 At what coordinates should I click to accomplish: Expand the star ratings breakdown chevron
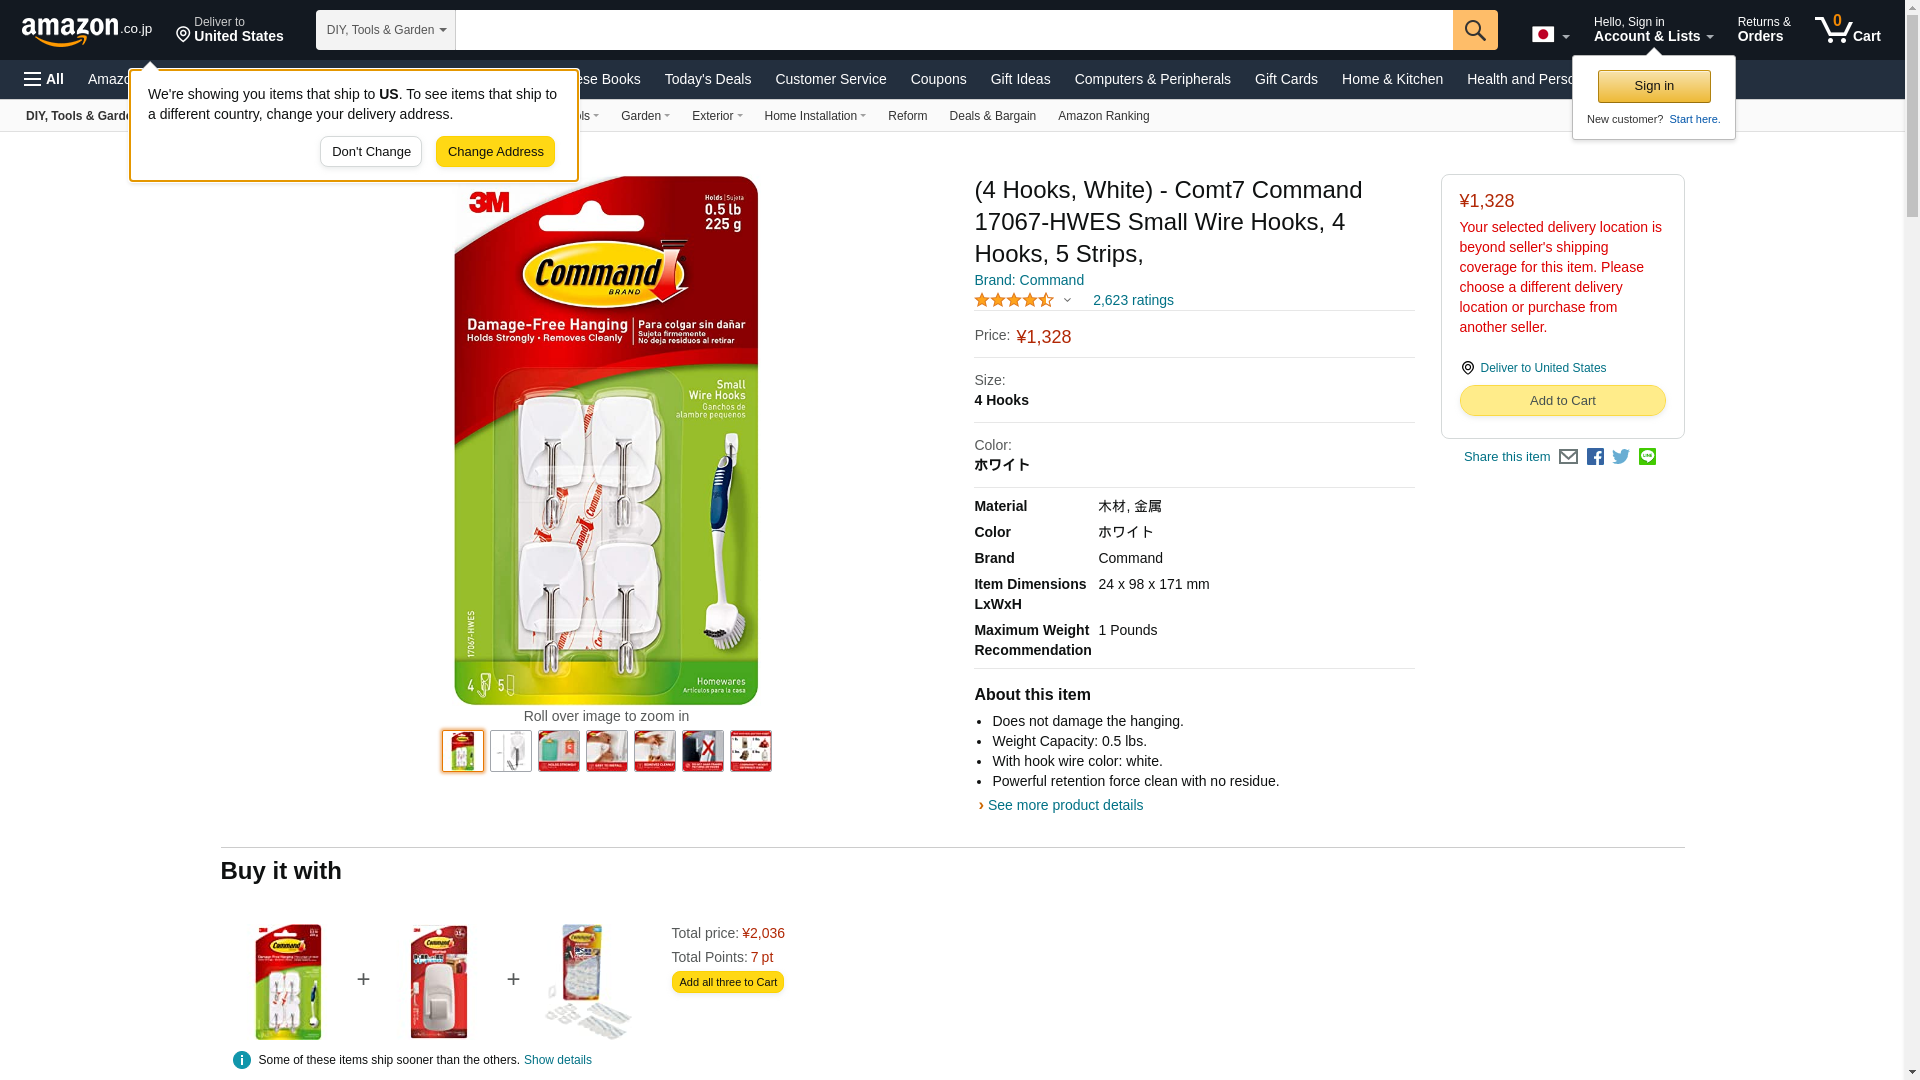[1067, 300]
